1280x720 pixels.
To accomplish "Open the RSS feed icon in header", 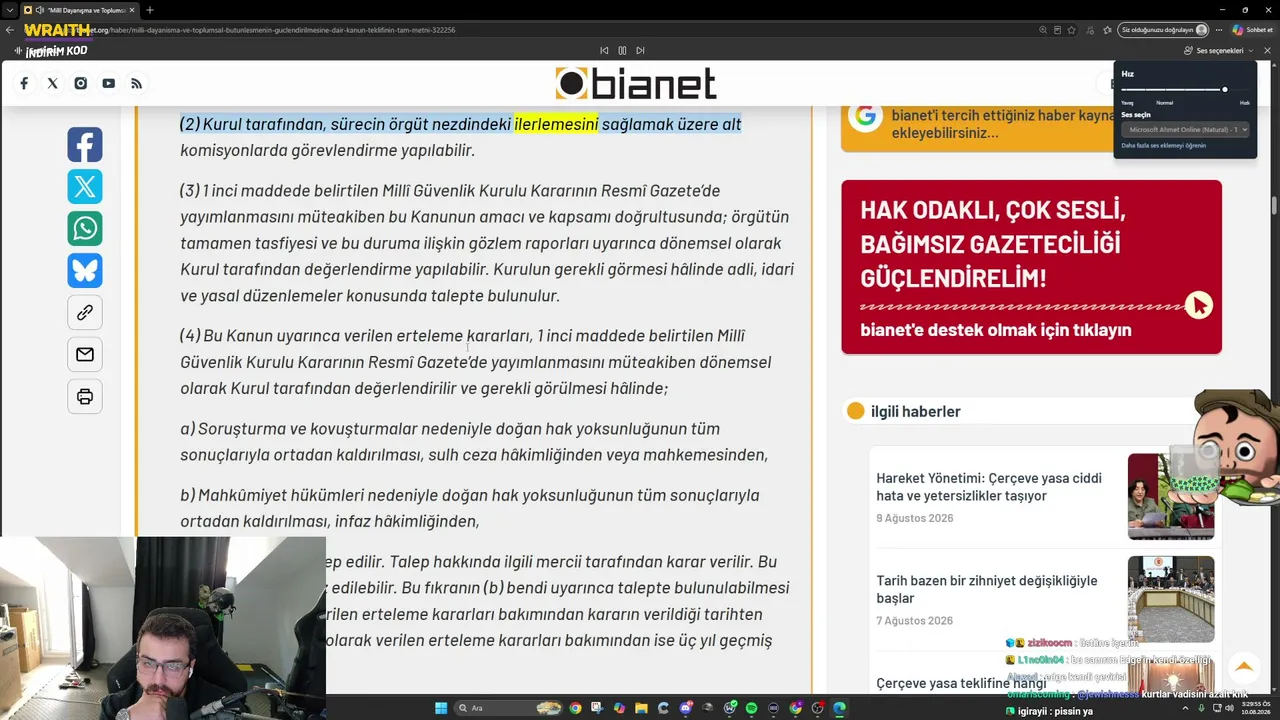I will 136,83.
